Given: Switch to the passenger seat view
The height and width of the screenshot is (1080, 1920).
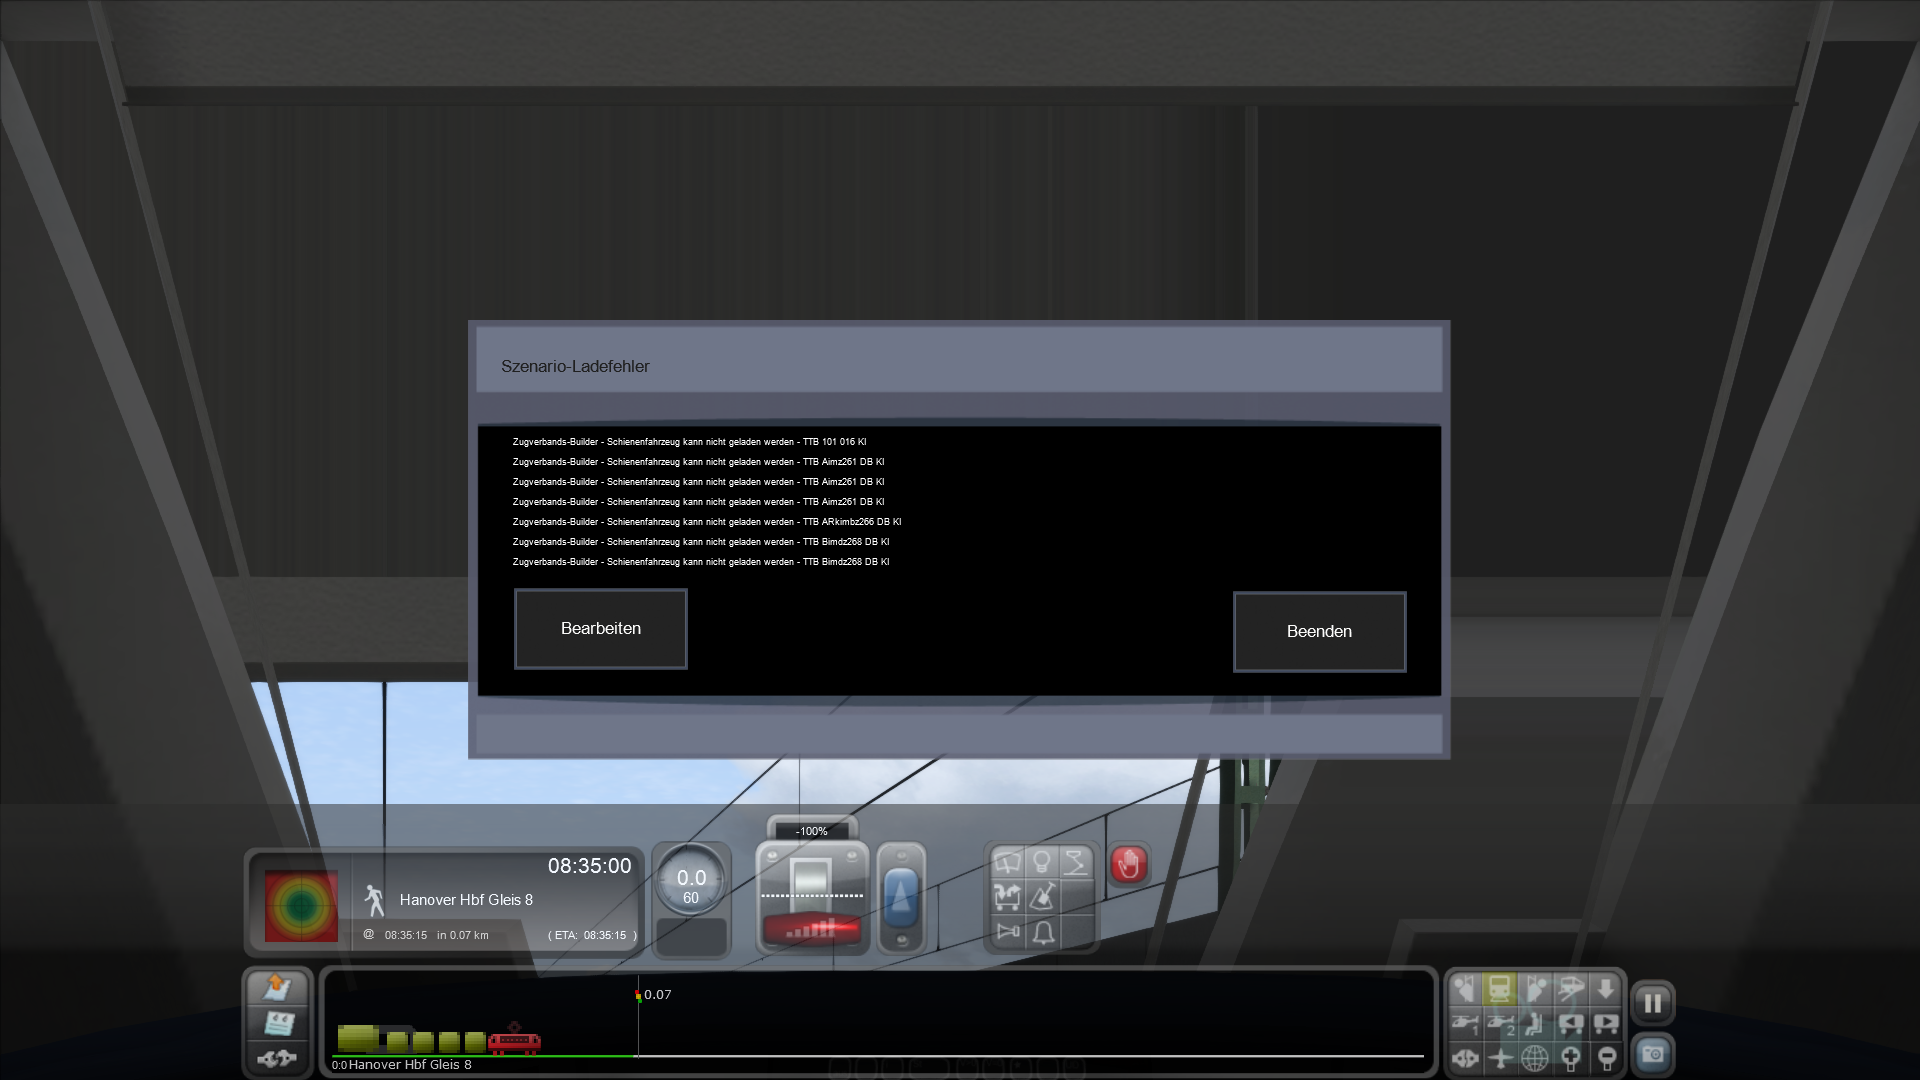Looking at the screenshot, I should coord(1535,1024).
